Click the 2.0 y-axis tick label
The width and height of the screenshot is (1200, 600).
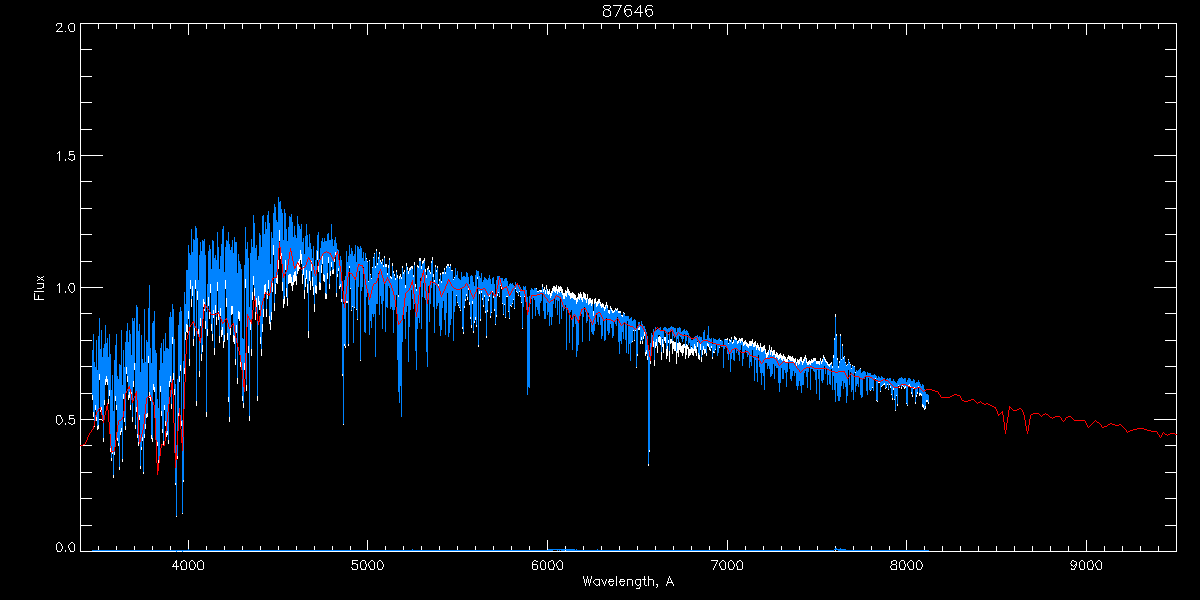point(64,28)
